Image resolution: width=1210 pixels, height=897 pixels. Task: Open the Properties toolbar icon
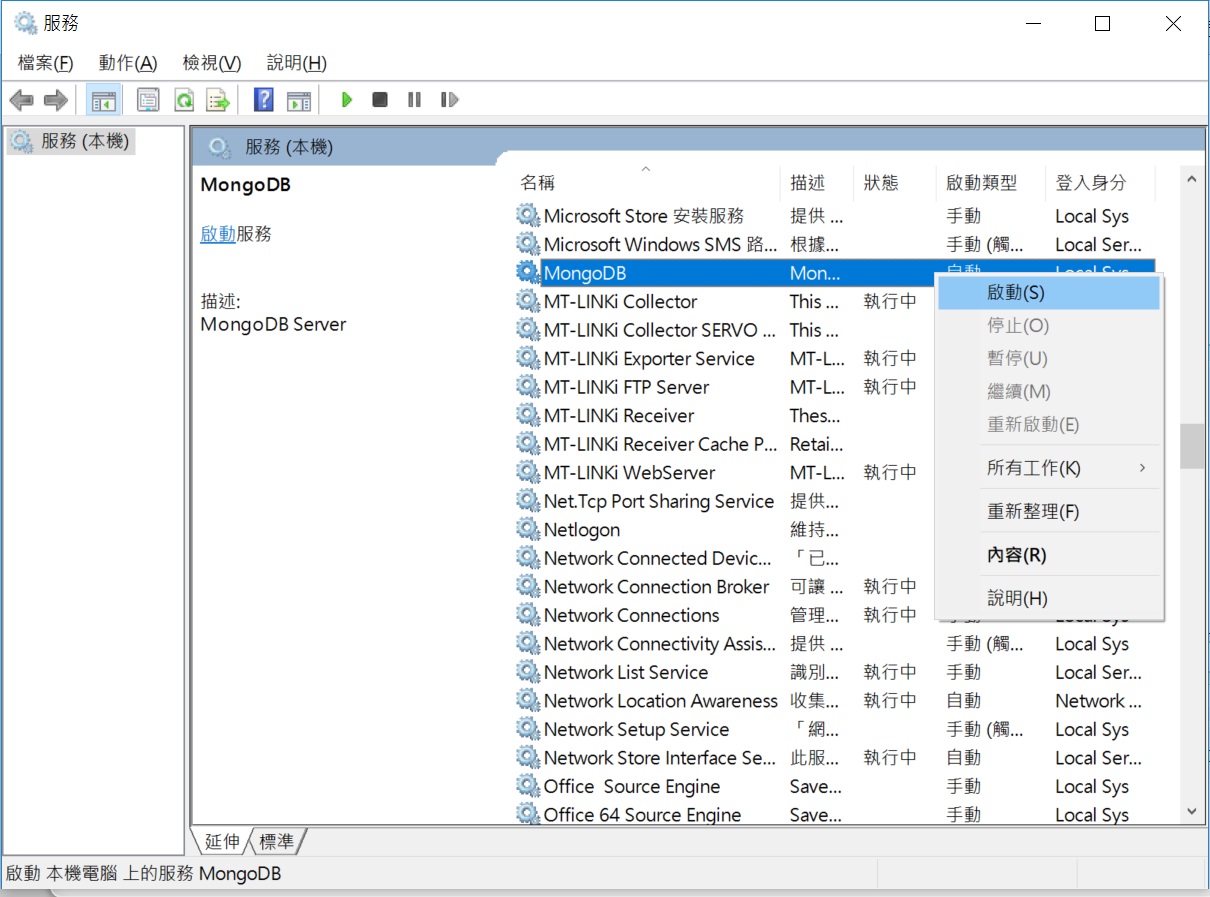click(x=148, y=100)
